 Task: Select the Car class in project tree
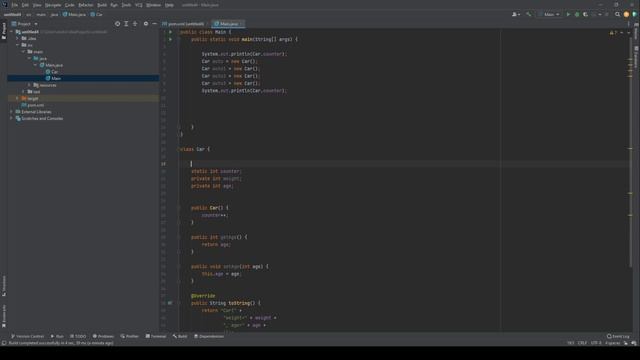pos(52,72)
